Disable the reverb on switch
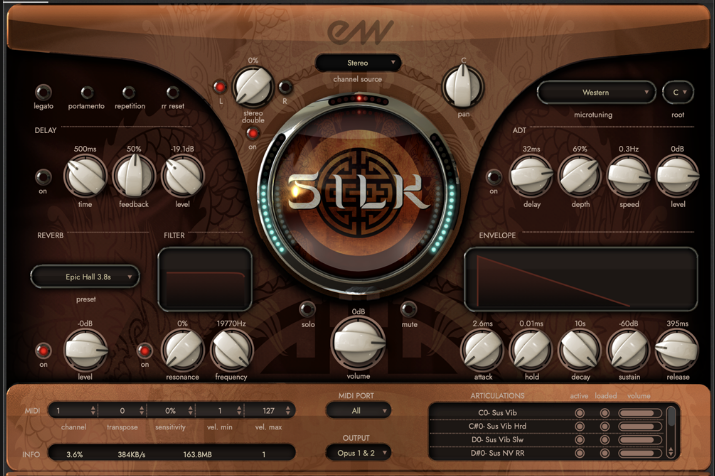The width and height of the screenshot is (715, 476). point(44,351)
